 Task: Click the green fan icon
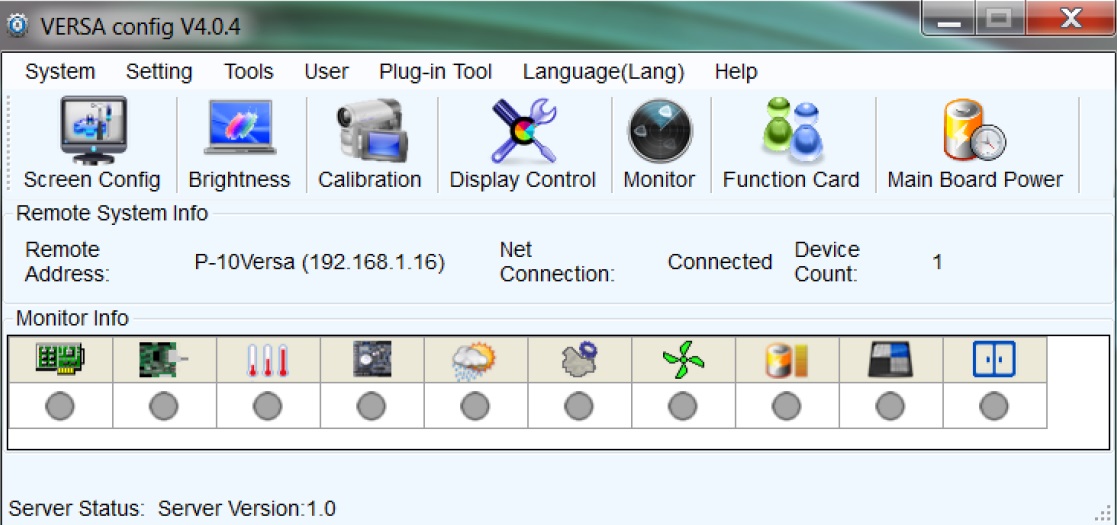(x=683, y=360)
